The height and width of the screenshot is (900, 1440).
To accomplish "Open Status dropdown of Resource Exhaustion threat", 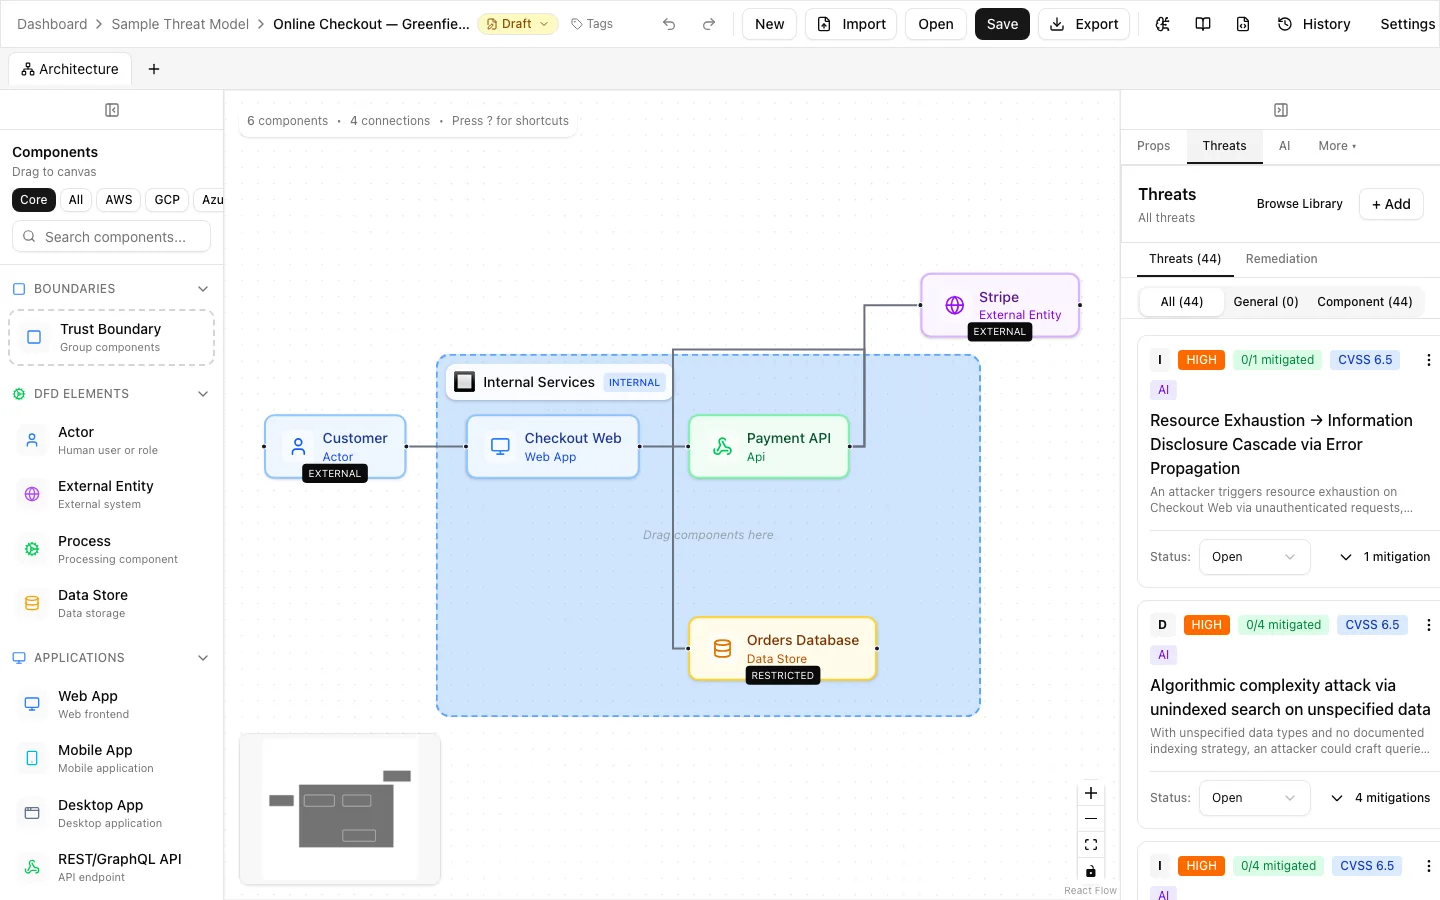I will click(x=1255, y=557).
